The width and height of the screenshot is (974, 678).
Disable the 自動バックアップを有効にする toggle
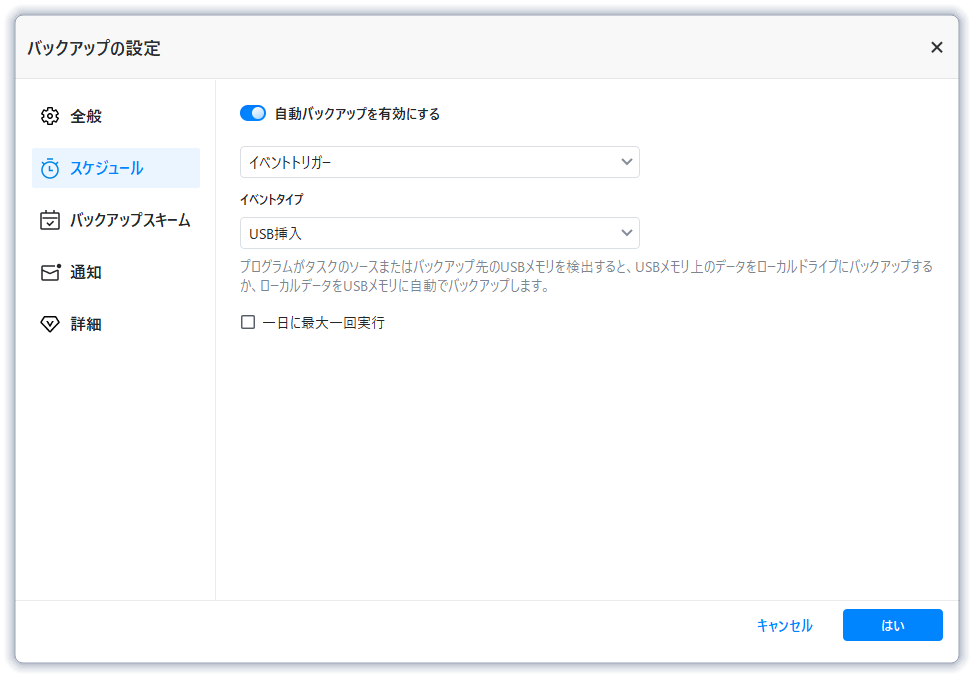(252, 114)
